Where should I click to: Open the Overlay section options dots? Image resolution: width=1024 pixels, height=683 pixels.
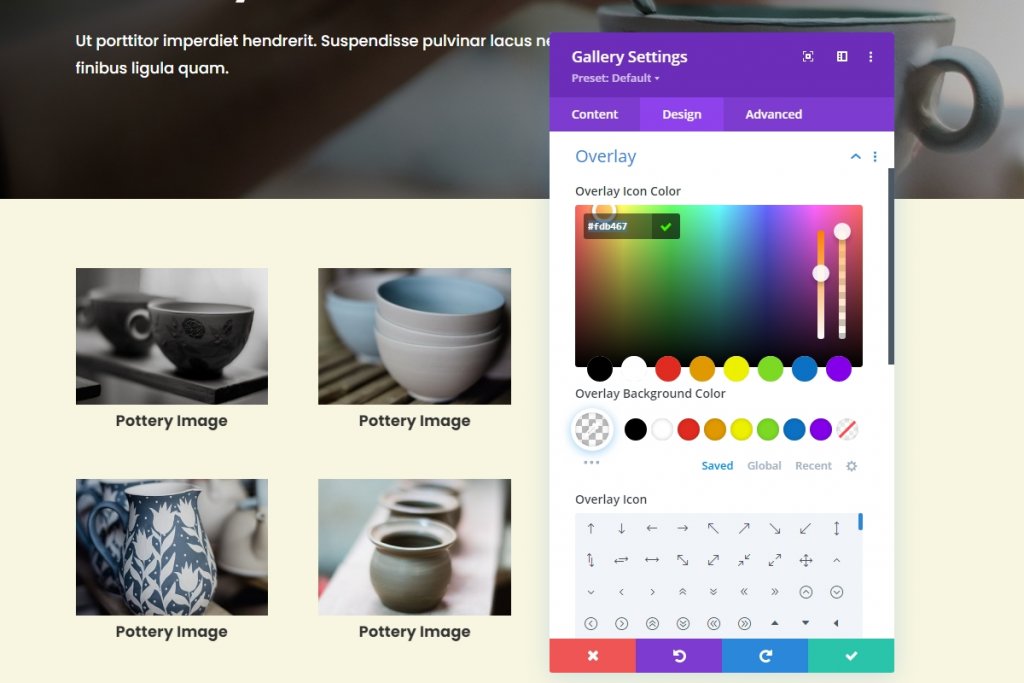coord(875,157)
